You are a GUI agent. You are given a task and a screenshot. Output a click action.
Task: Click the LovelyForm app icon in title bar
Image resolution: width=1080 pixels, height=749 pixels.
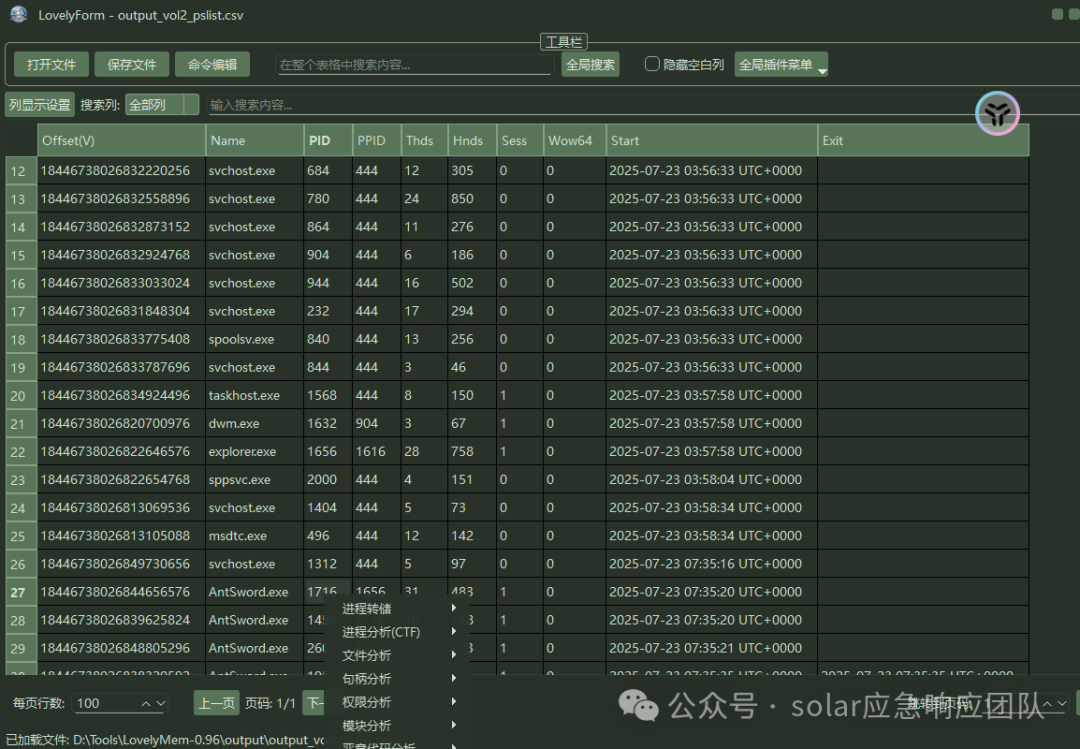[x=19, y=14]
